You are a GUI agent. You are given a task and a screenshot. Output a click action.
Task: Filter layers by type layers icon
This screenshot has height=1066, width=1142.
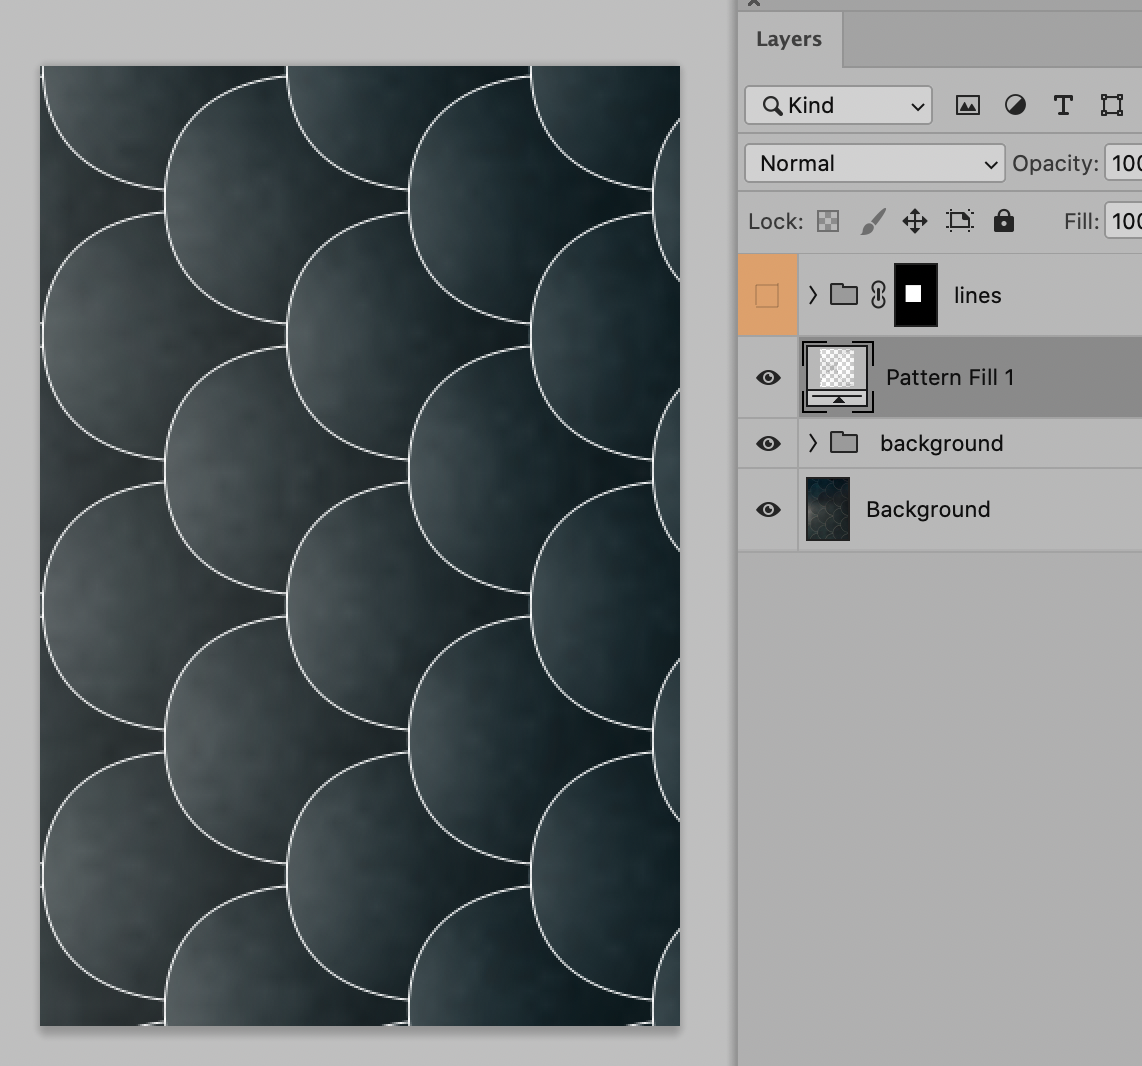click(1062, 105)
